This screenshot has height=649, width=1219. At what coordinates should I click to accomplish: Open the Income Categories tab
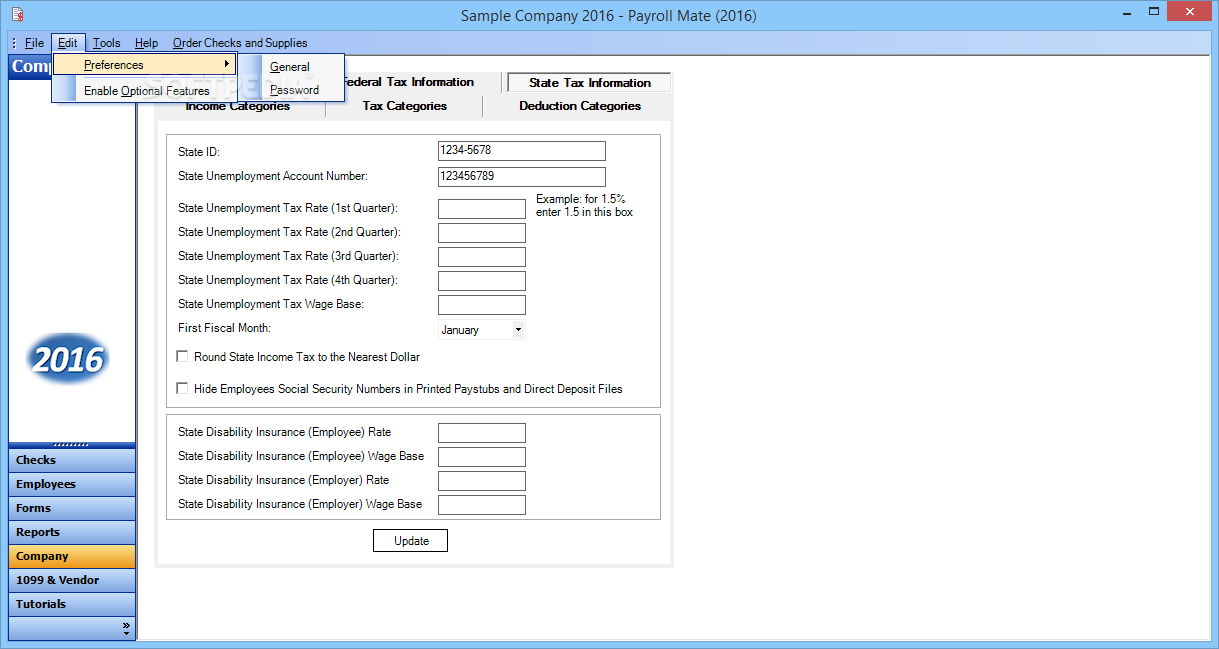click(x=238, y=106)
